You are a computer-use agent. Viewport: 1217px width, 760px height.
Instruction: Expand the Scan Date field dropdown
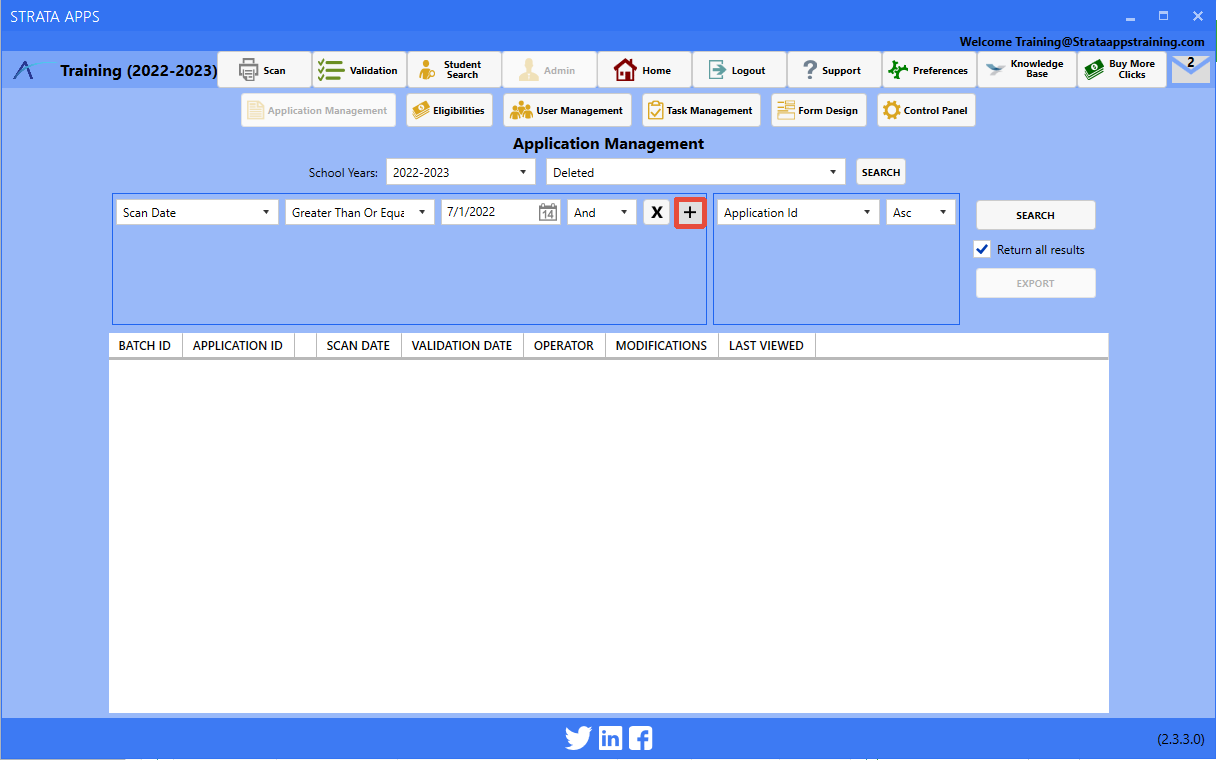coord(197,212)
